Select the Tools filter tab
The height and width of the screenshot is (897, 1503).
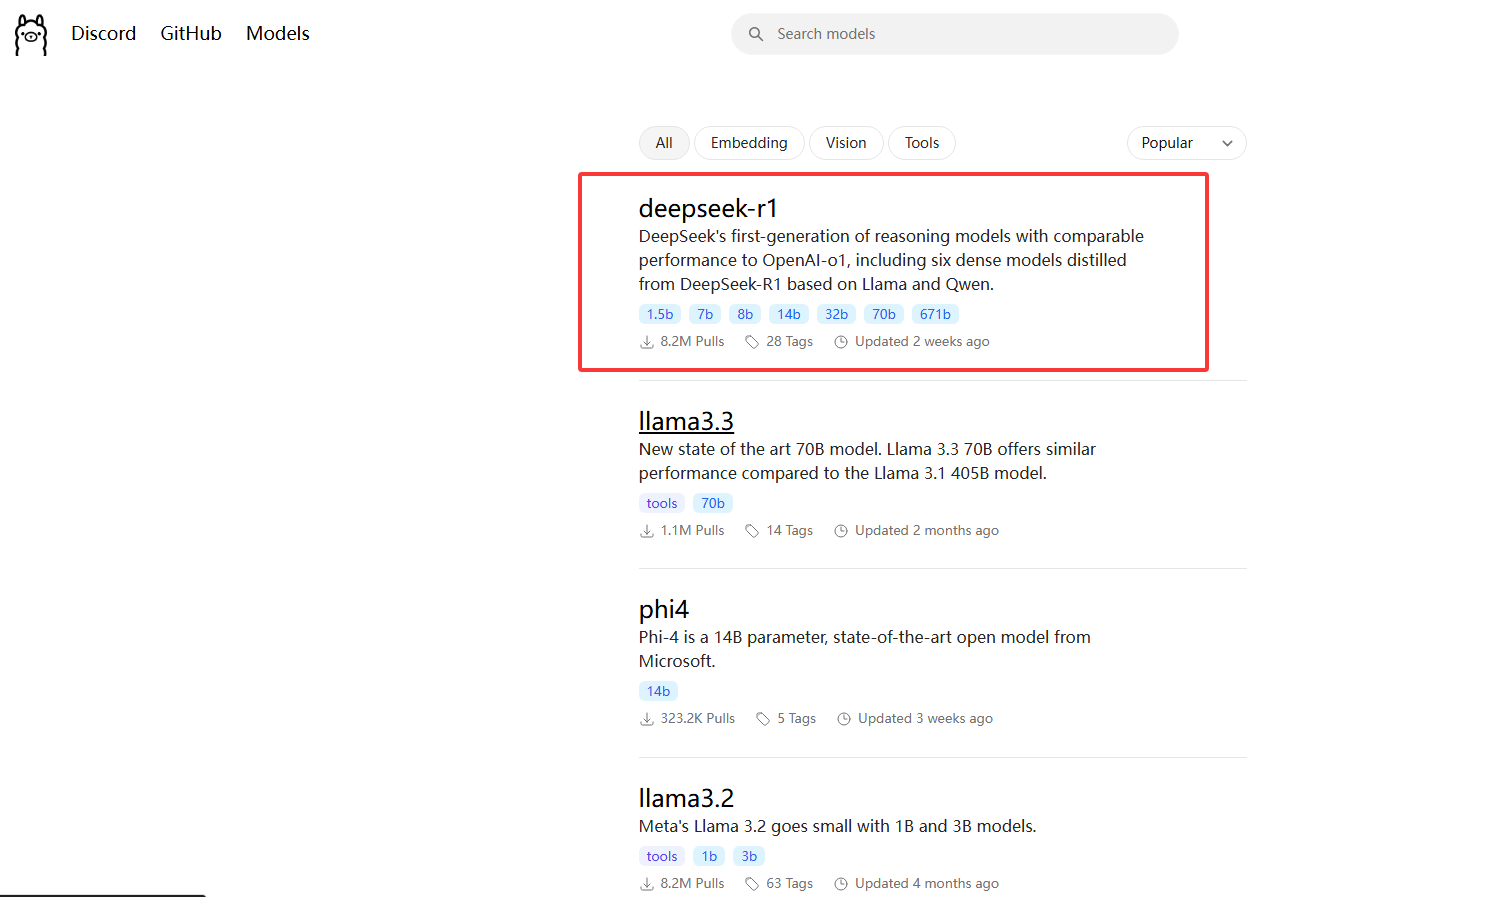[x=922, y=143]
